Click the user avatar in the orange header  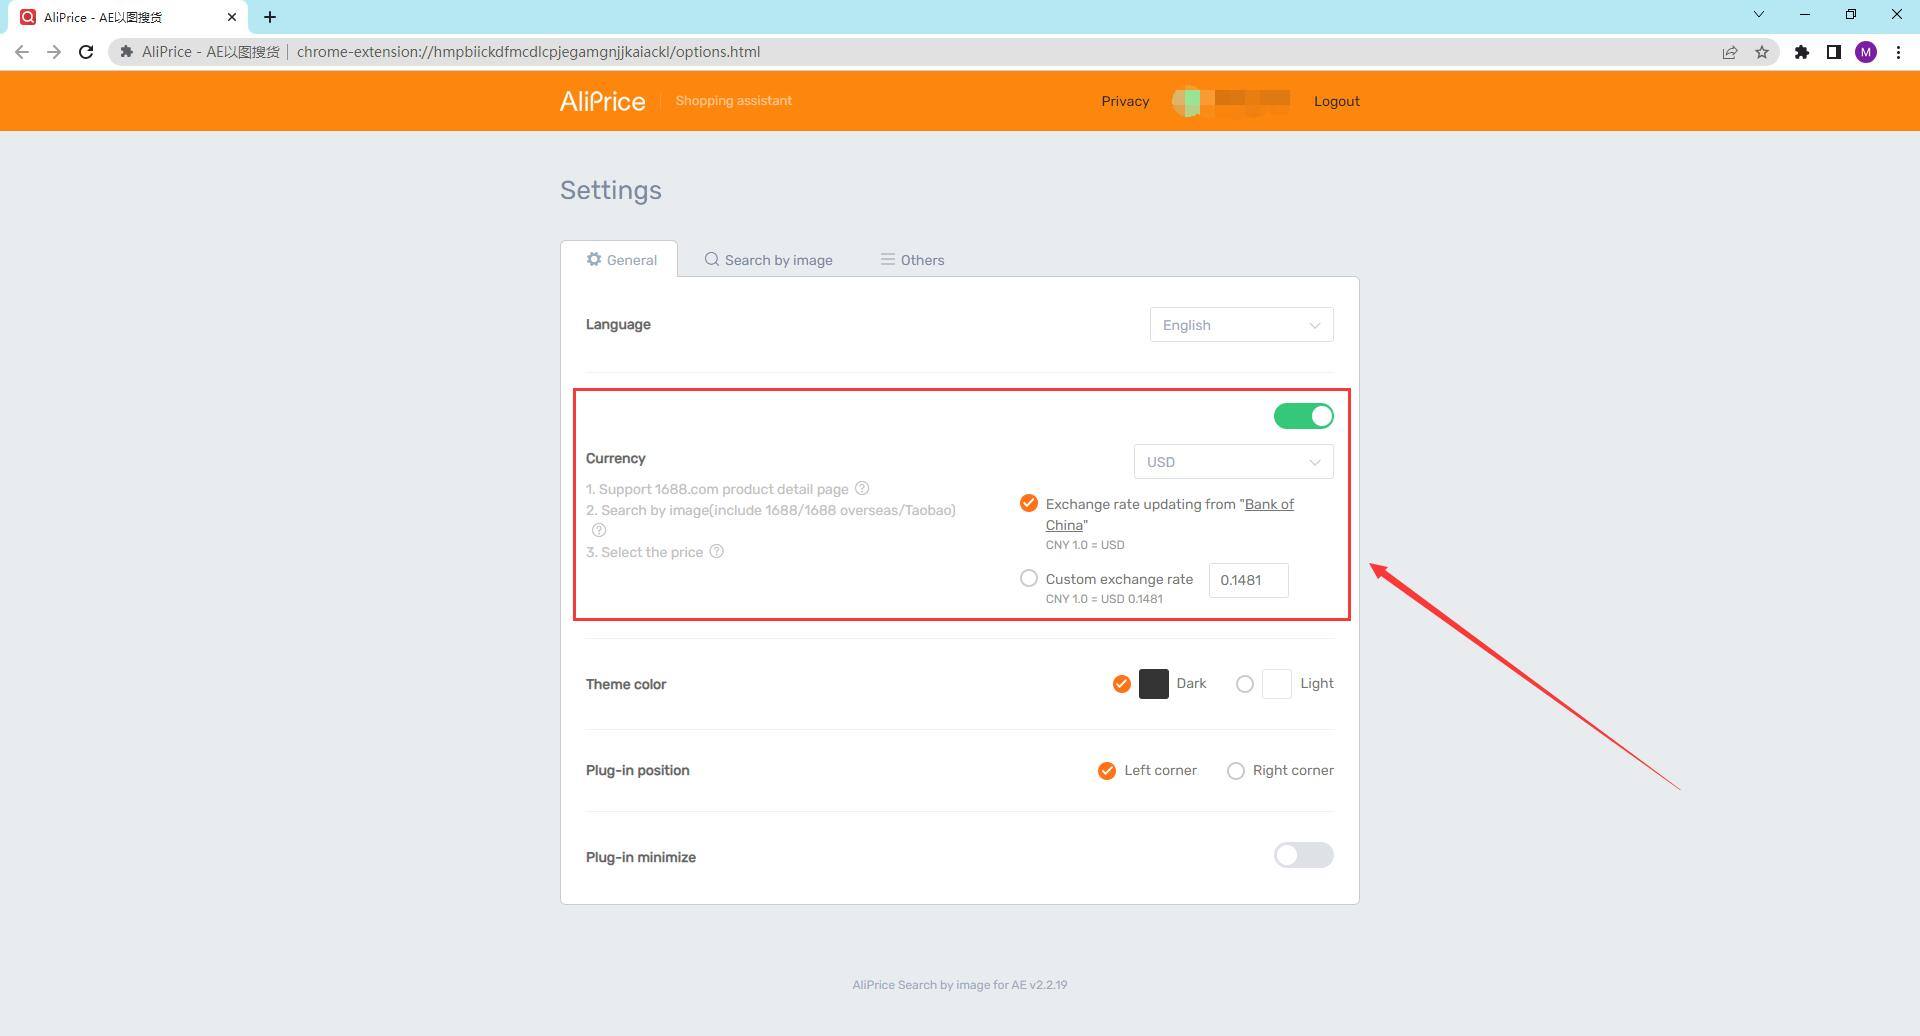(1186, 101)
